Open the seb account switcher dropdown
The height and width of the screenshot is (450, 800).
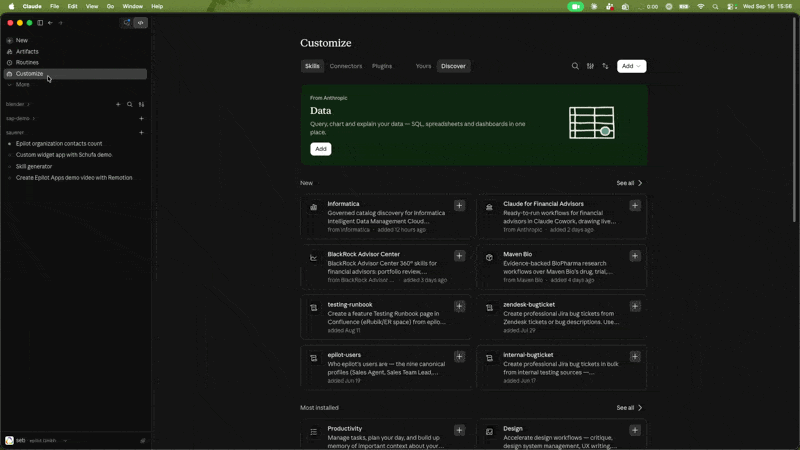pyautogui.click(x=36, y=440)
